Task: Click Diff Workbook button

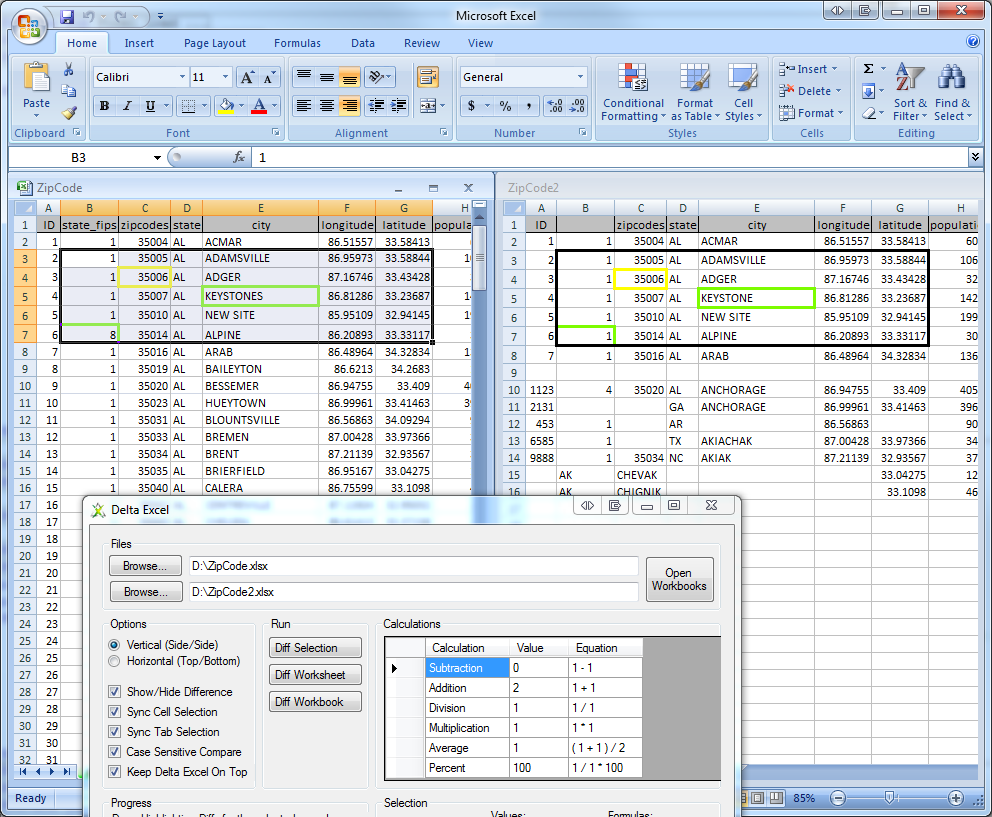Action: click(x=315, y=702)
